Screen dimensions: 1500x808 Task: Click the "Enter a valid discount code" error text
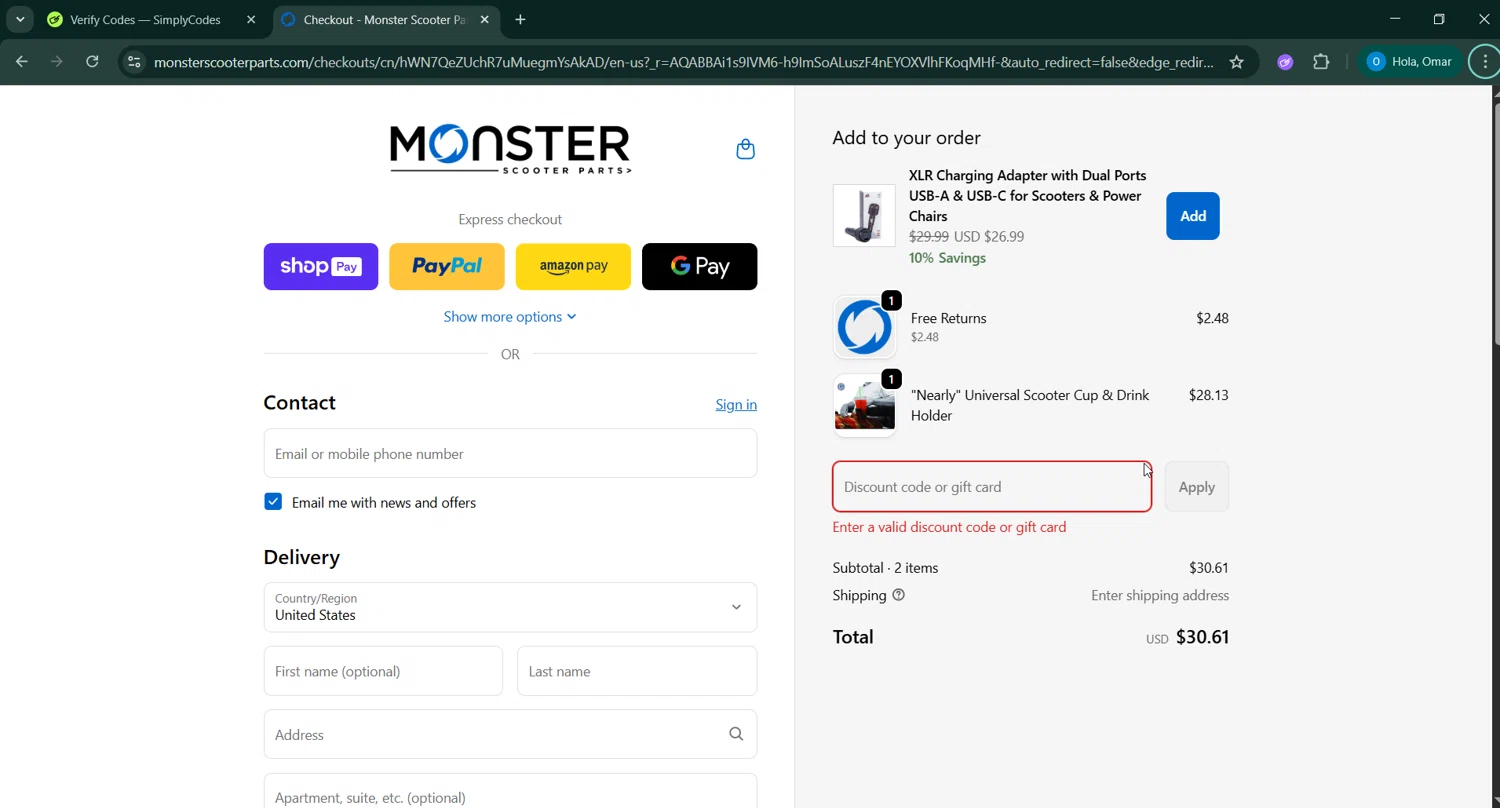coord(949,527)
